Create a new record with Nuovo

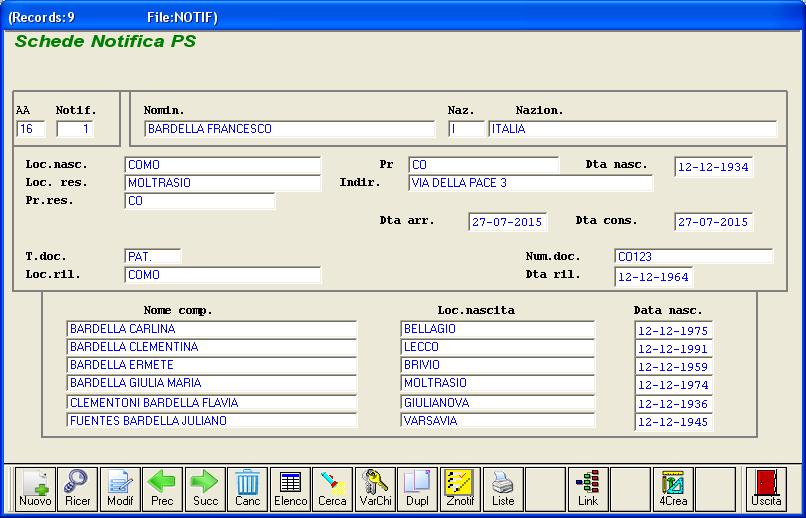(35, 489)
